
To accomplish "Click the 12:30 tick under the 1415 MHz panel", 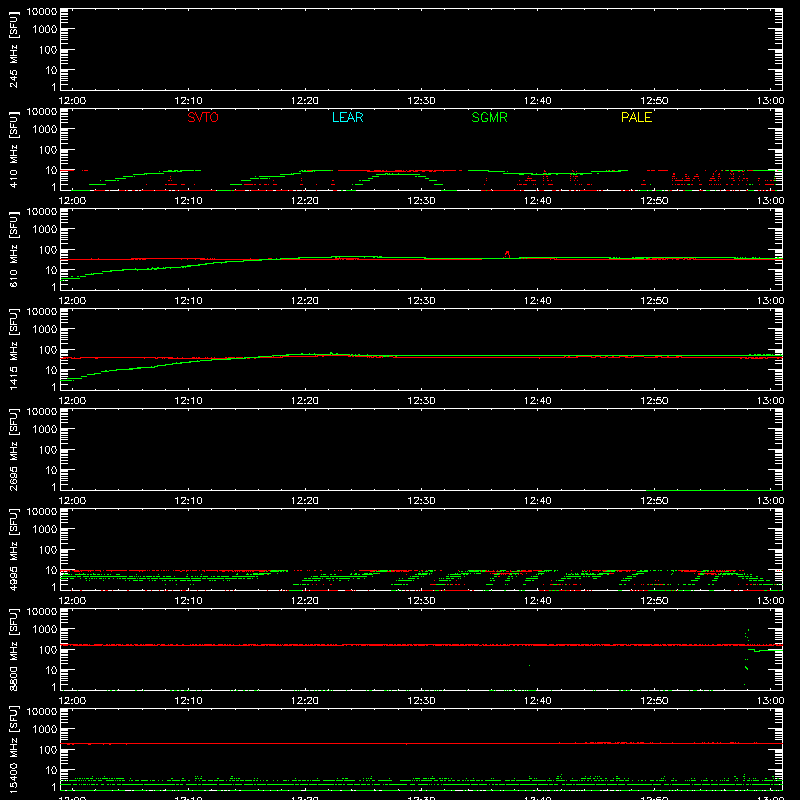I will (x=421, y=401).
